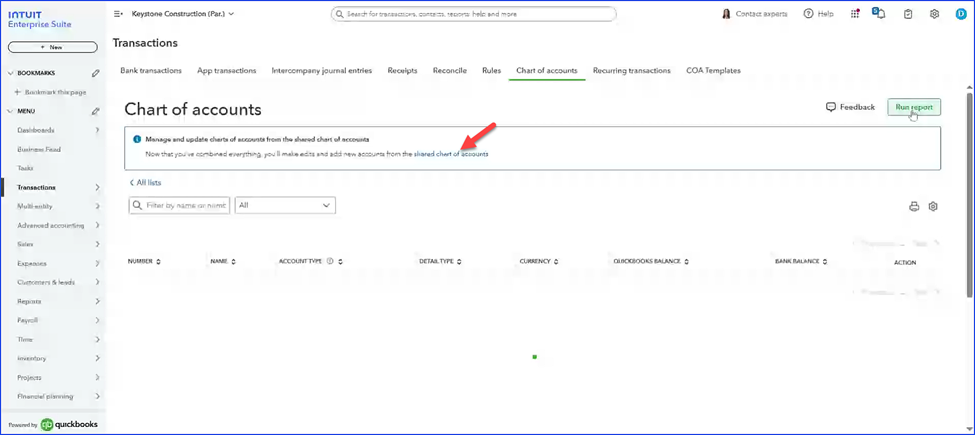This screenshot has height=435, width=975.
Task: Expand the Multi-entity menu
Action: pyautogui.click(x=98, y=206)
